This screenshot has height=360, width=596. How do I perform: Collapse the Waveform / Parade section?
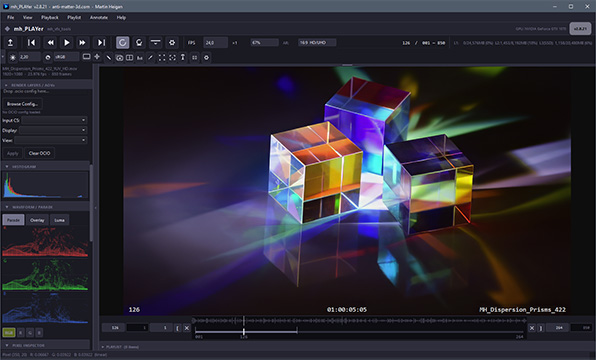tap(46, 207)
